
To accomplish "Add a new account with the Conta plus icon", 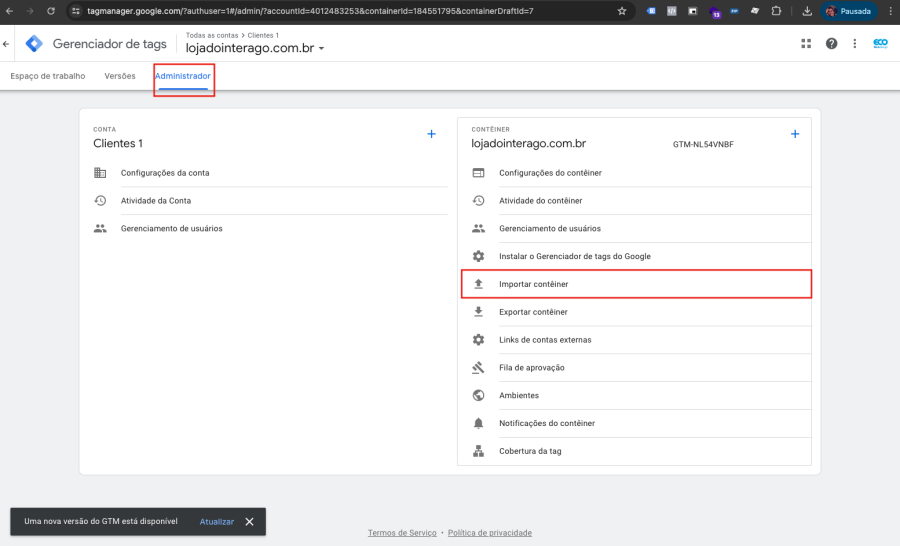I will pos(432,134).
